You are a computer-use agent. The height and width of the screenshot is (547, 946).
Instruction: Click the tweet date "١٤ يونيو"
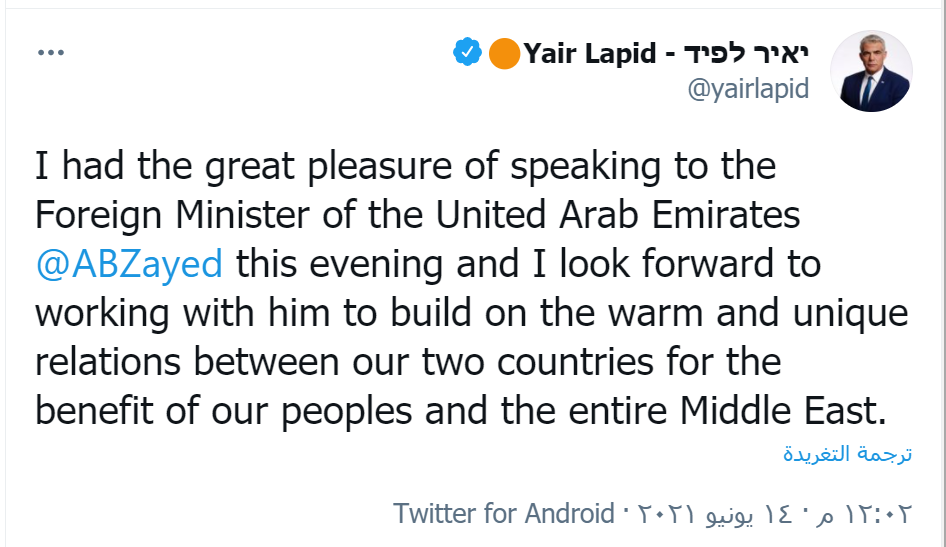(x=751, y=514)
